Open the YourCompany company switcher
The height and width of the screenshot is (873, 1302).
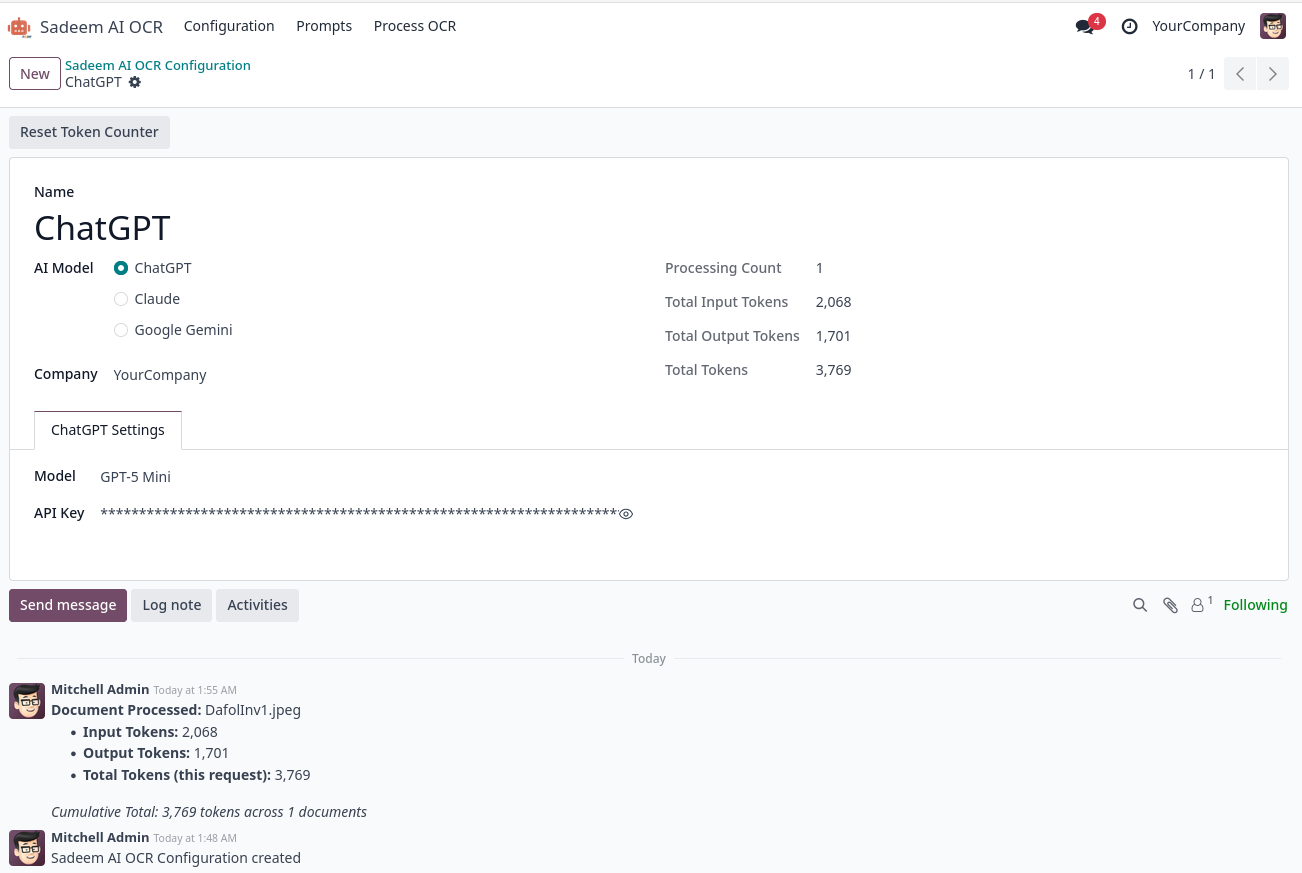(x=1199, y=26)
